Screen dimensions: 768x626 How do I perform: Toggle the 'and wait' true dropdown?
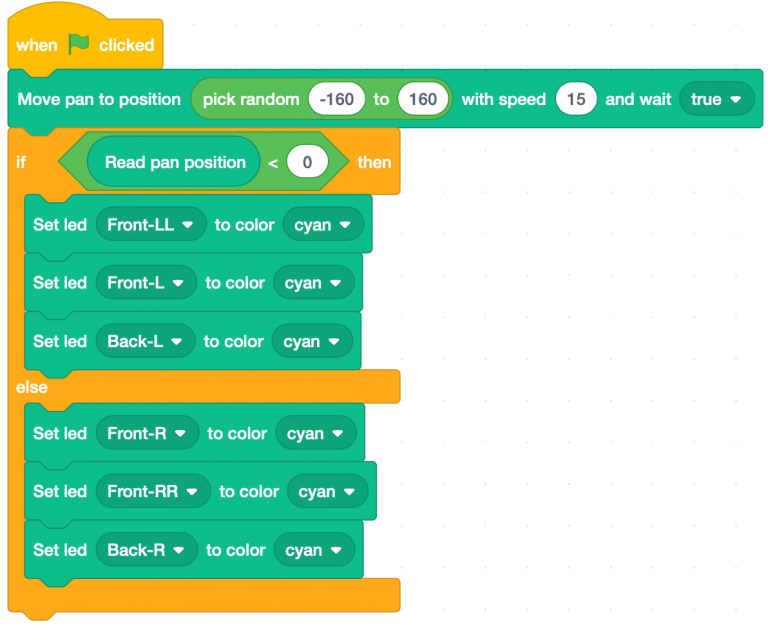(x=715, y=99)
